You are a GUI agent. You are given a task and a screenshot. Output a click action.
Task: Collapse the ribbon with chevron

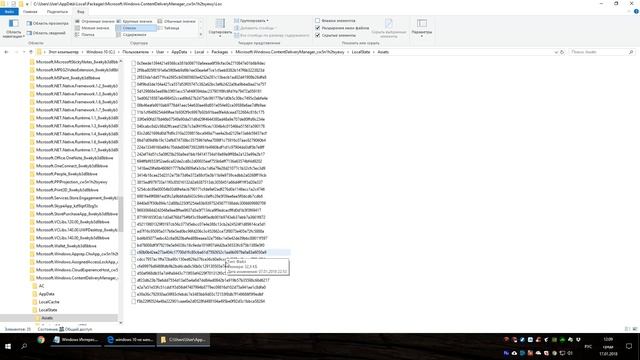(x=629, y=11)
